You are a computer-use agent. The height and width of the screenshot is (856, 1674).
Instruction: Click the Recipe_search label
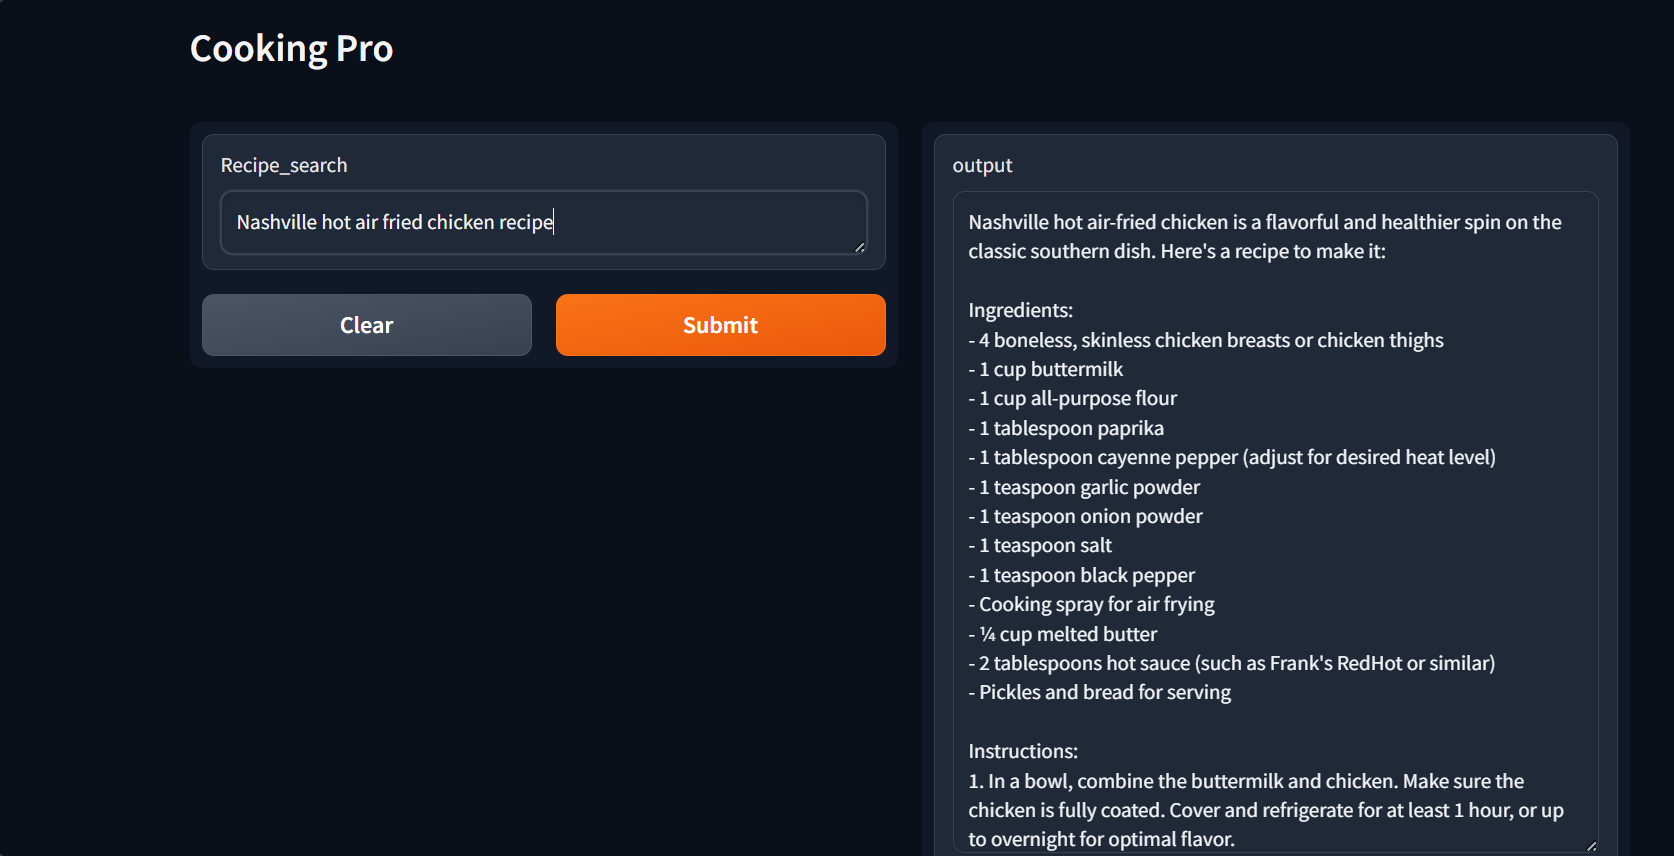pyautogui.click(x=285, y=165)
